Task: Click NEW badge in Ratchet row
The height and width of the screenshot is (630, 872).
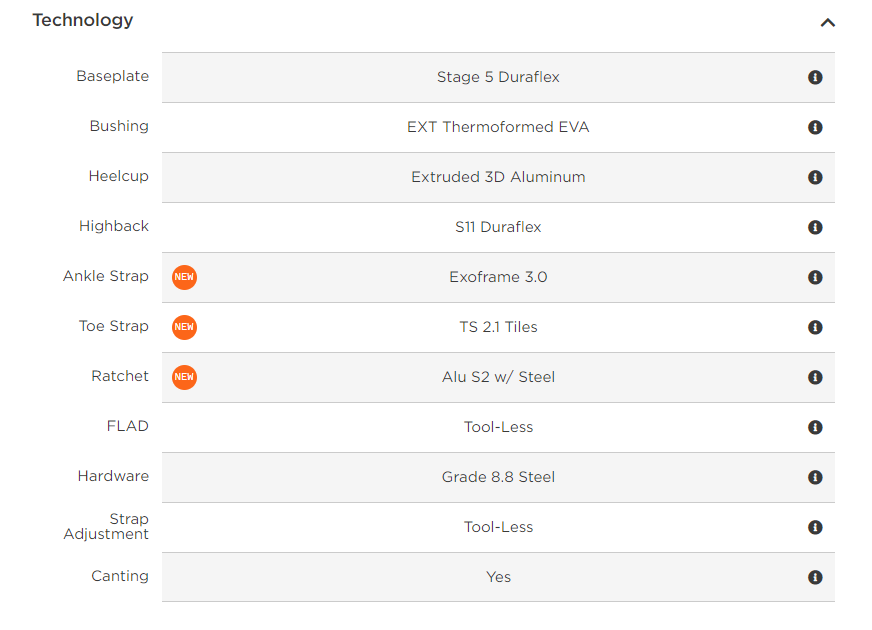Action: [x=184, y=377]
